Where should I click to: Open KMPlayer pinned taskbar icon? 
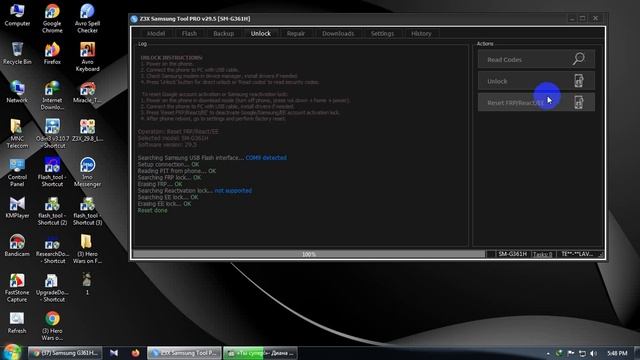coord(114,353)
